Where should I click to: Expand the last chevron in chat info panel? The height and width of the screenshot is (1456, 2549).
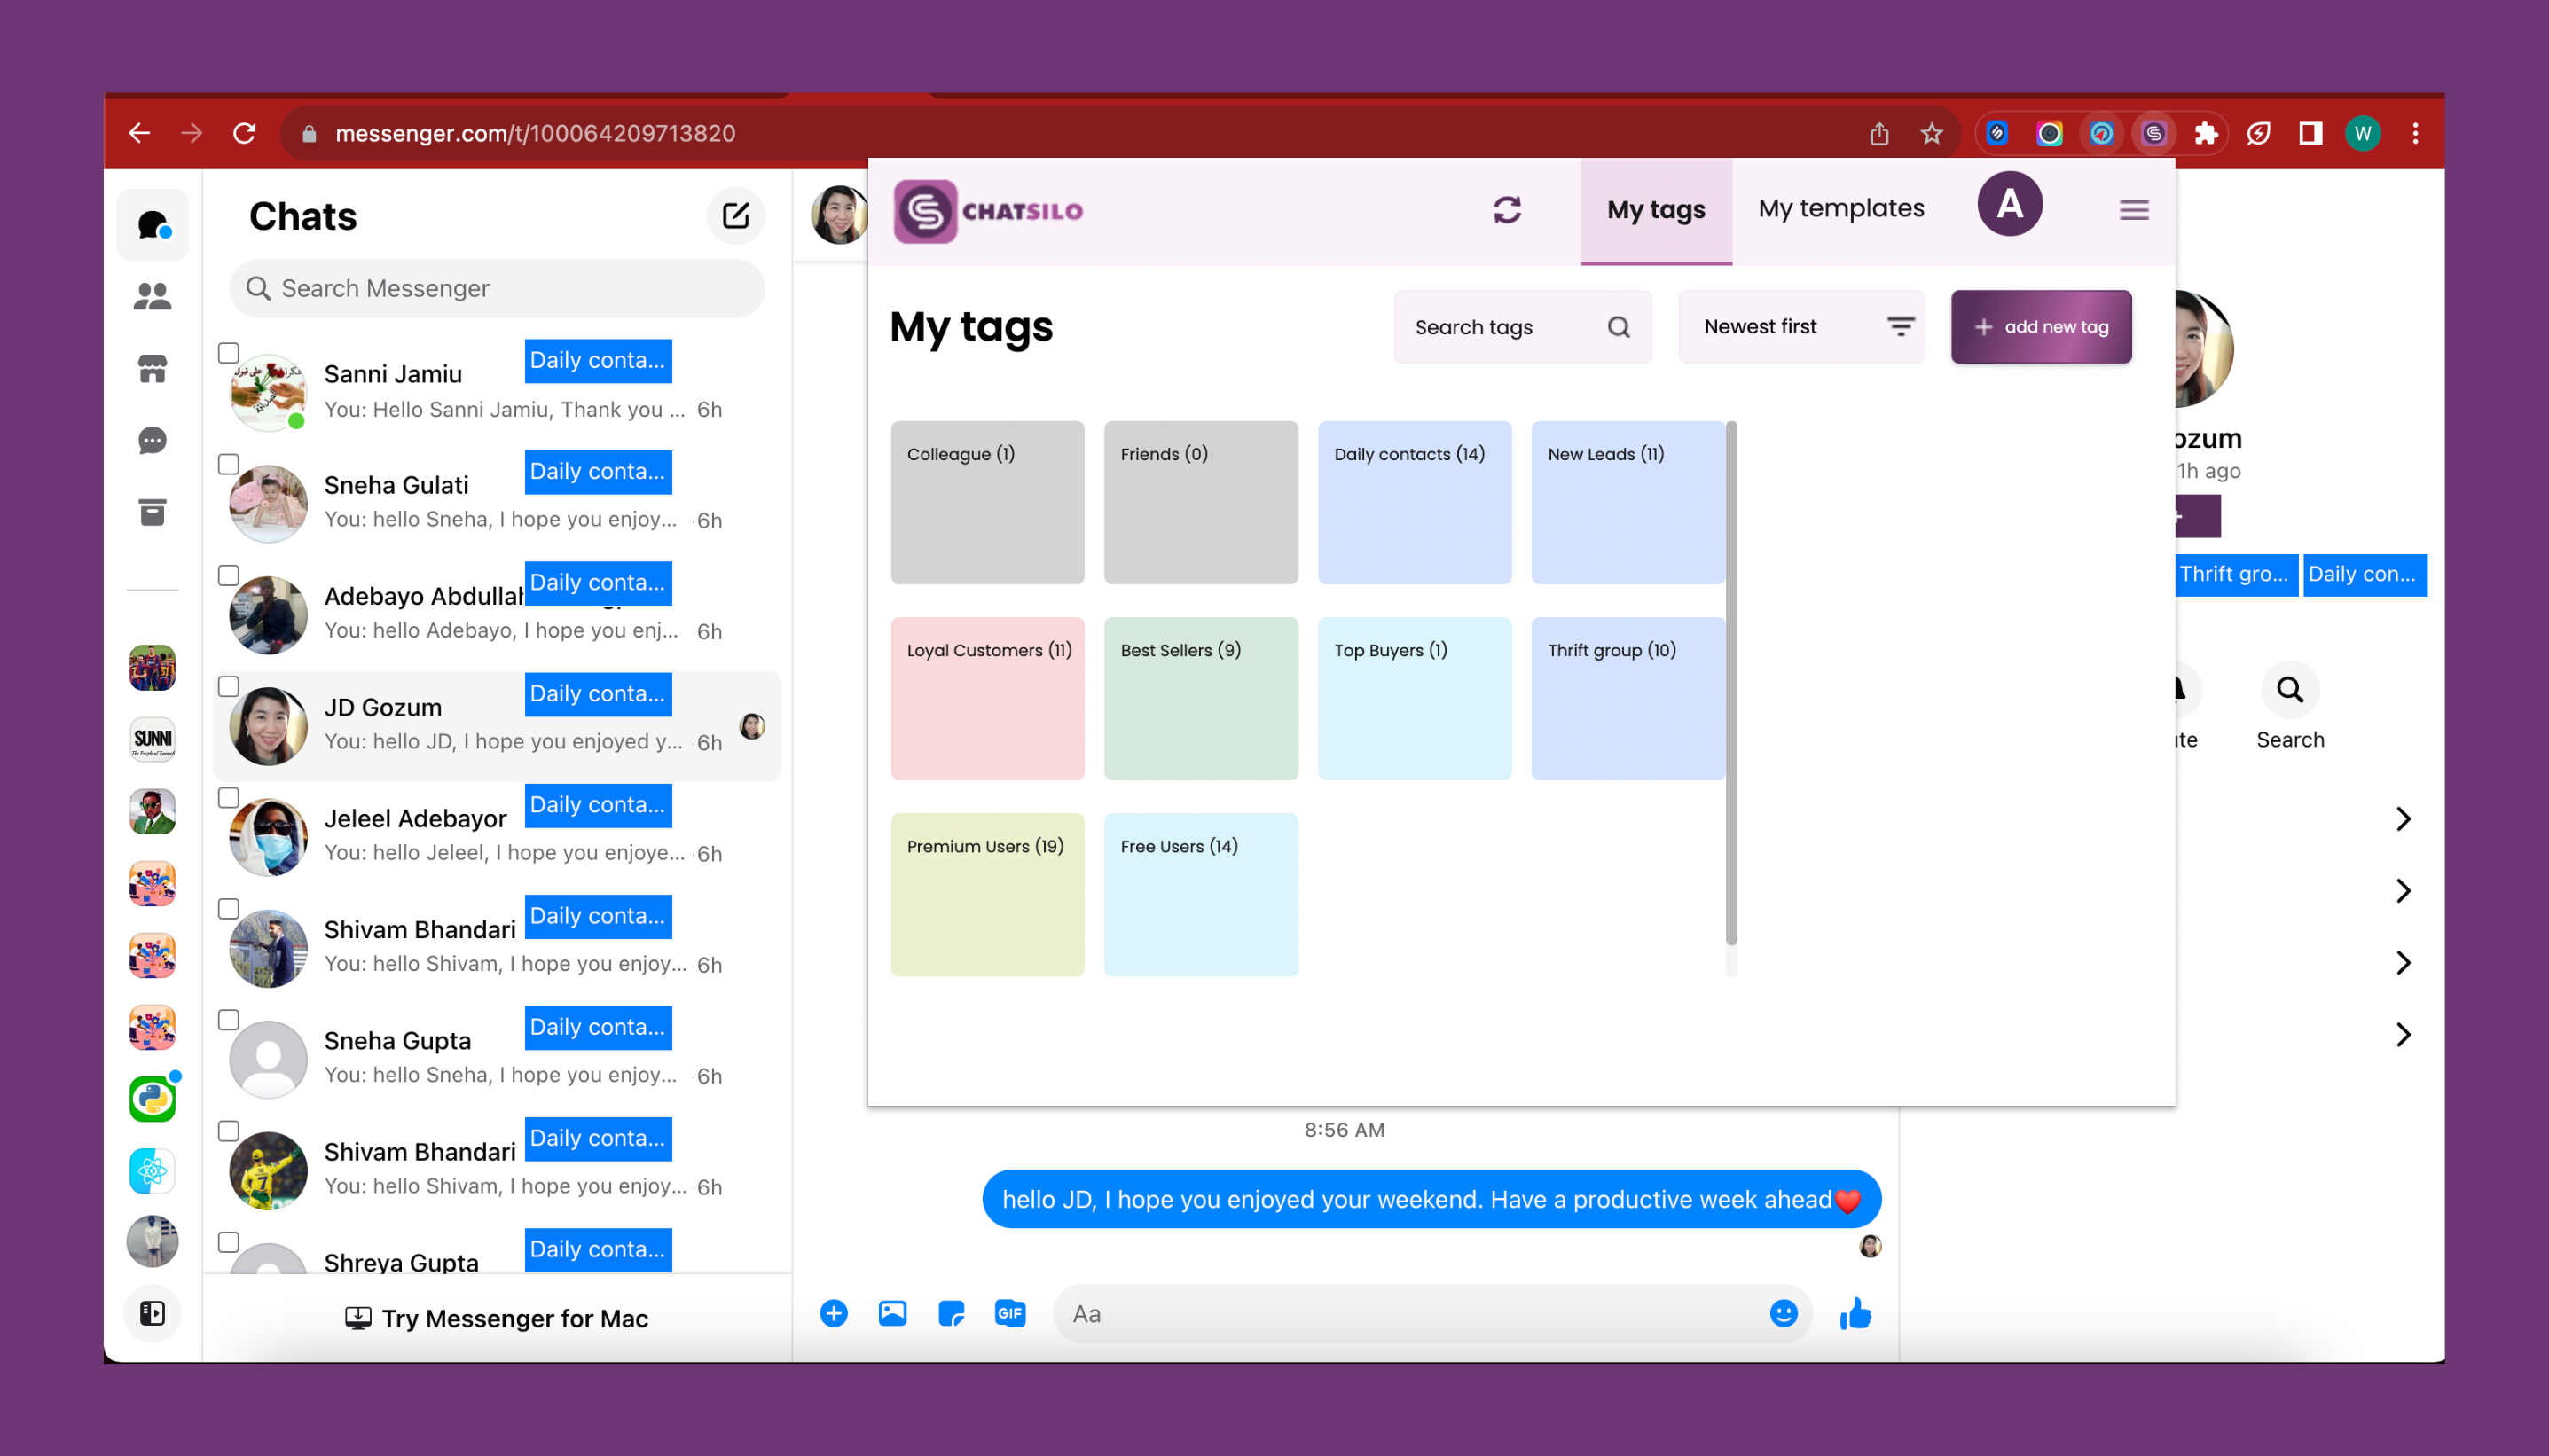point(2403,1034)
